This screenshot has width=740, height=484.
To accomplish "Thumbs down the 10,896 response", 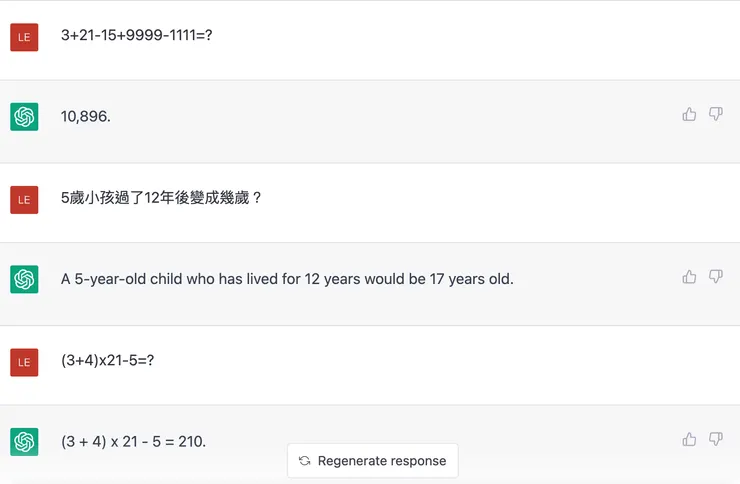I will tap(715, 115).
